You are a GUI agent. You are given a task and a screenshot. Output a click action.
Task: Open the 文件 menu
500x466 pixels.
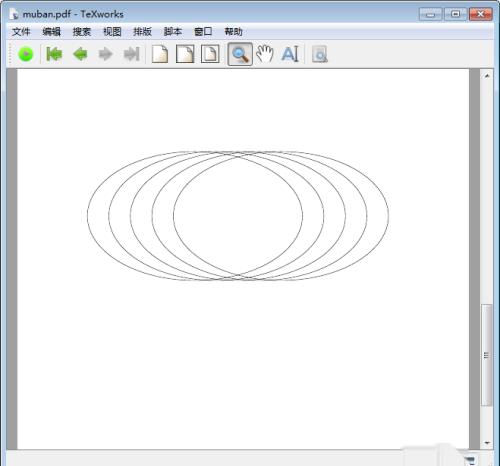click(21, 32)
